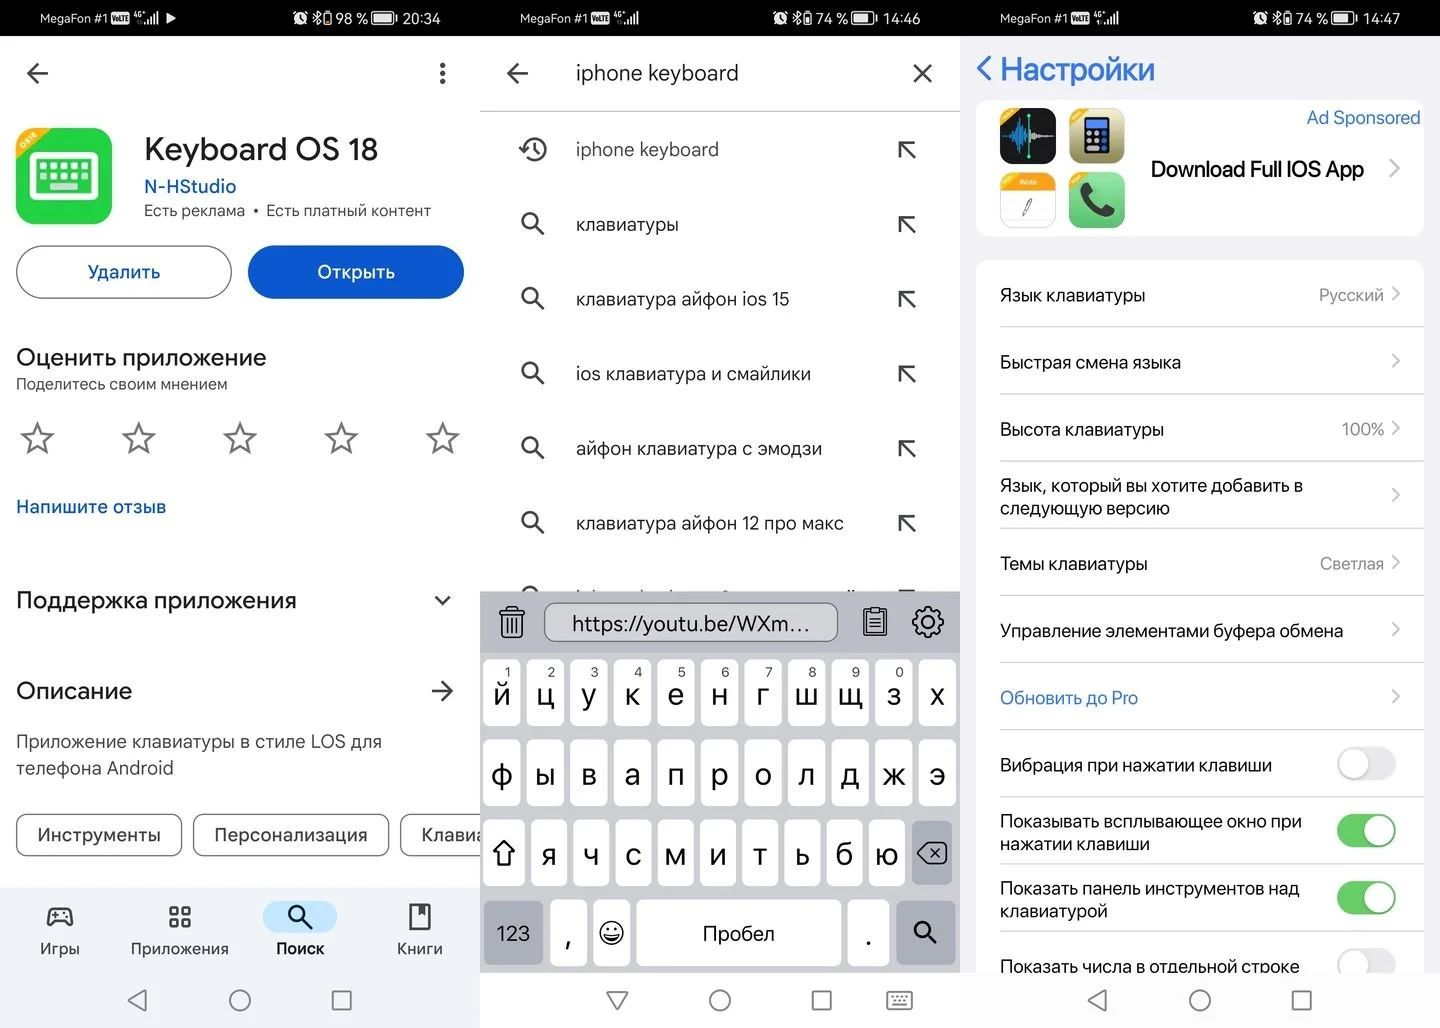The height and width of the screenshot is (1028, 1440).
Task: Select suggestion 'клавиатура айфон ios 15'
Action: coord(720,299)
